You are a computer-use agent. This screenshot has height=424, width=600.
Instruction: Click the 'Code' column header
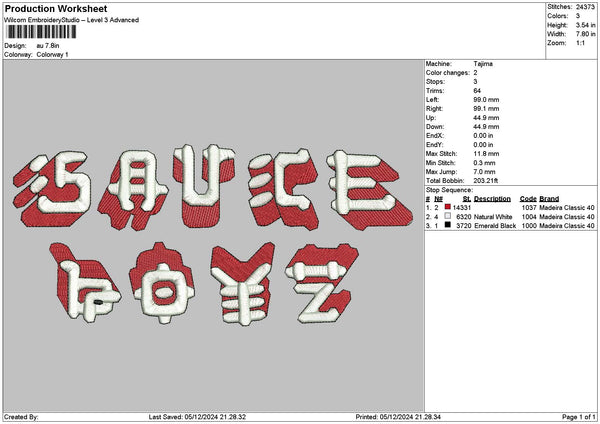pos(528,199)
